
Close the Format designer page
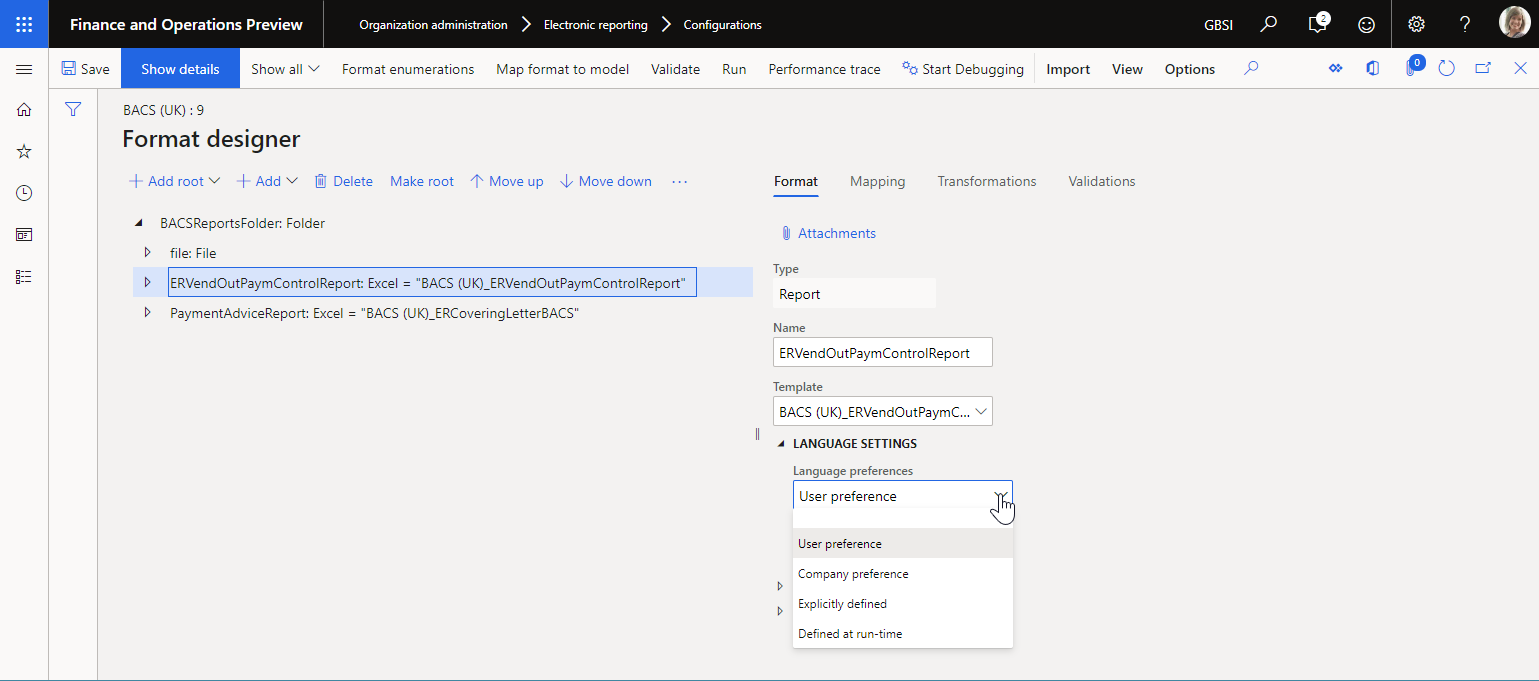click(1520, 68)
